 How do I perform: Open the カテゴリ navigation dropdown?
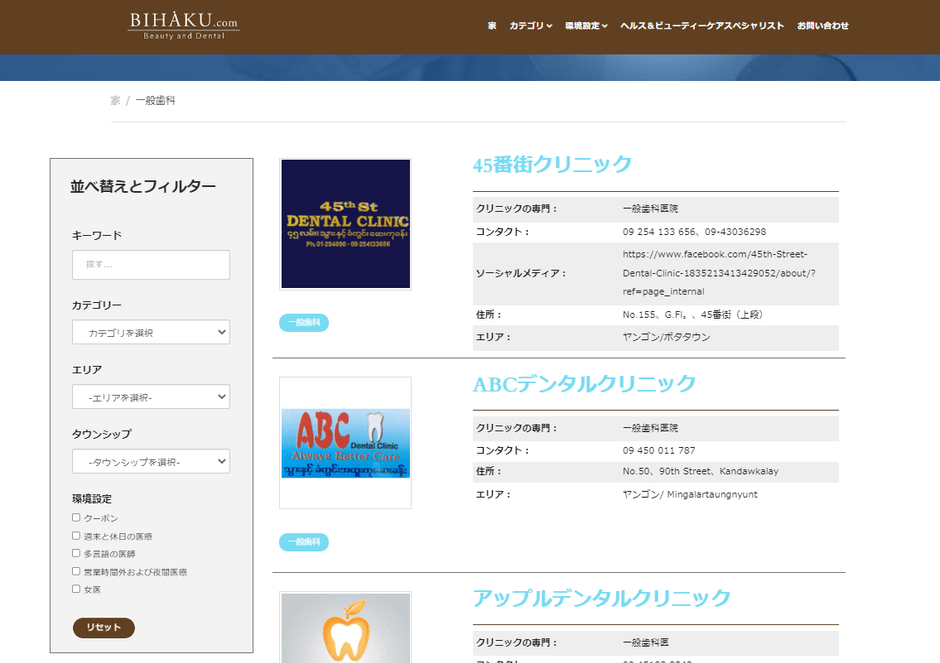click(x=528, y=26)
